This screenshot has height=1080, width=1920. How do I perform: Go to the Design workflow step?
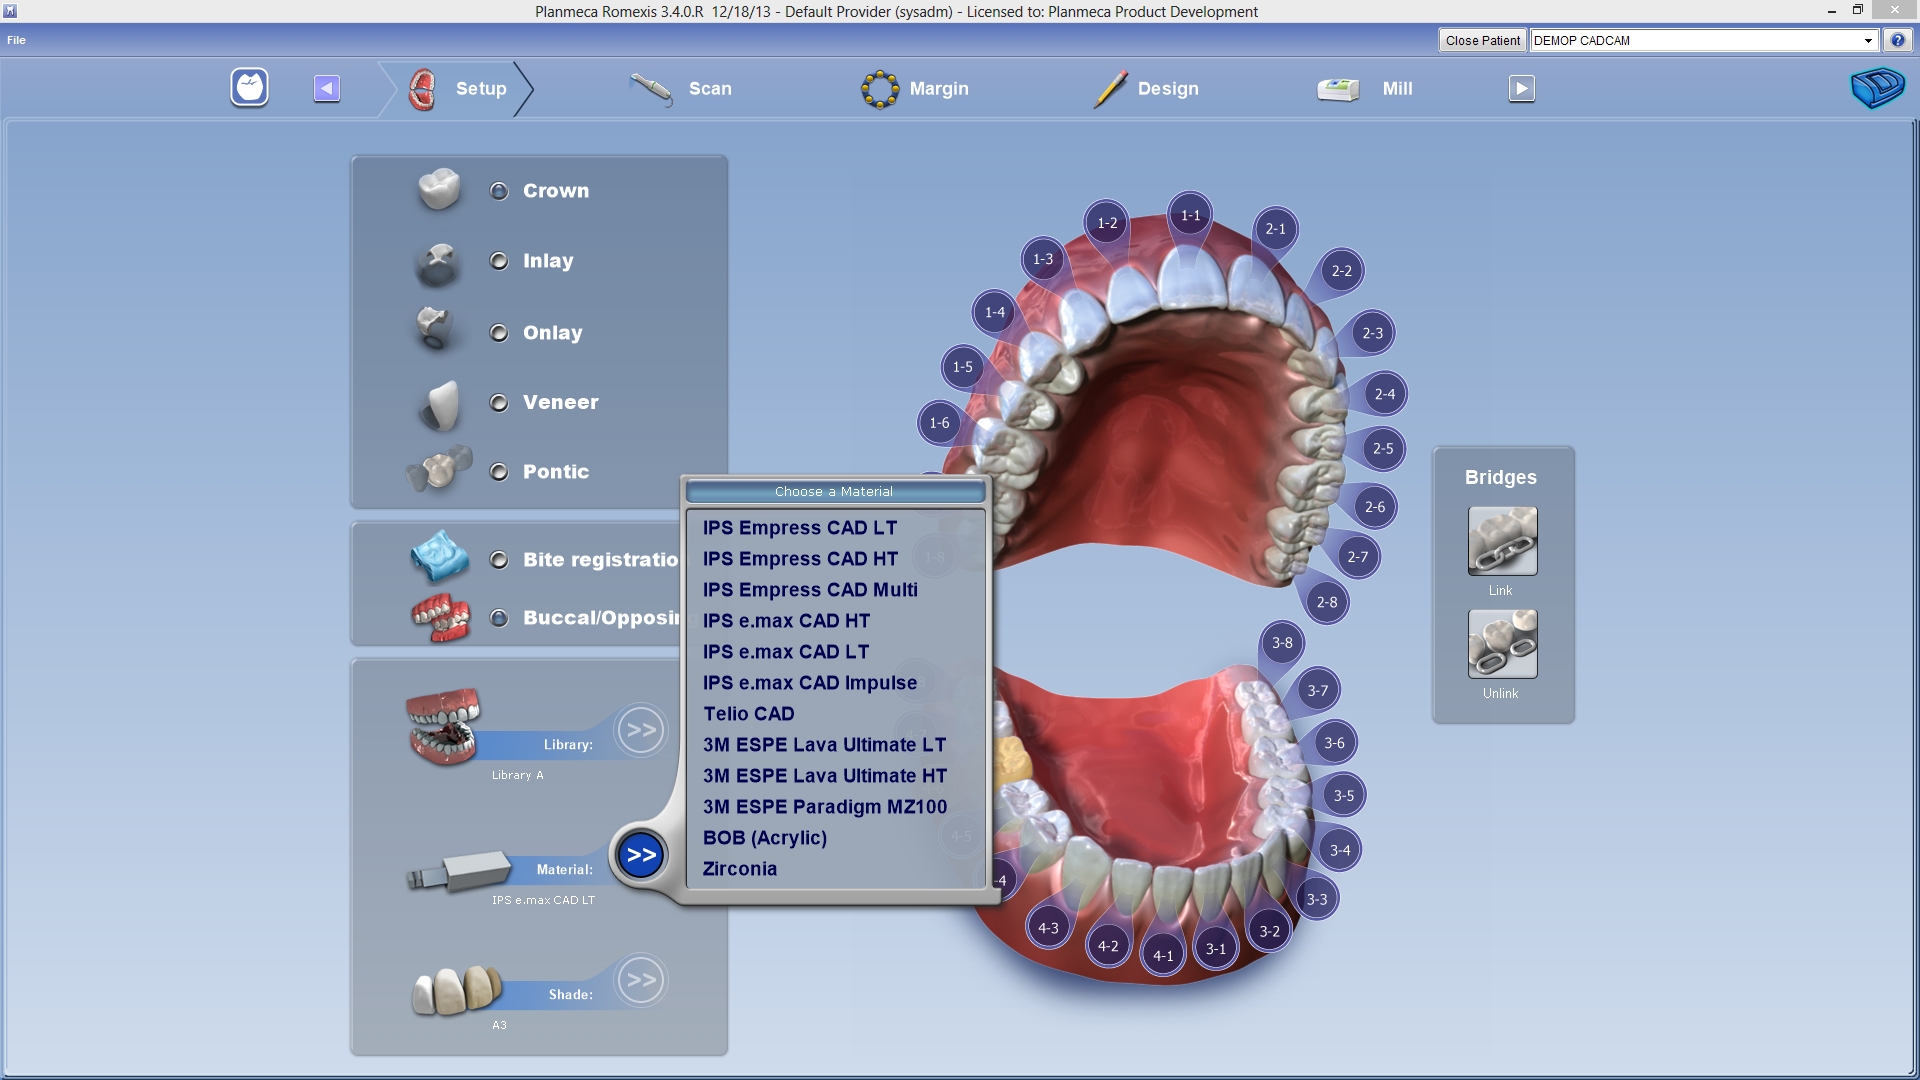(x=1145, y=89)
